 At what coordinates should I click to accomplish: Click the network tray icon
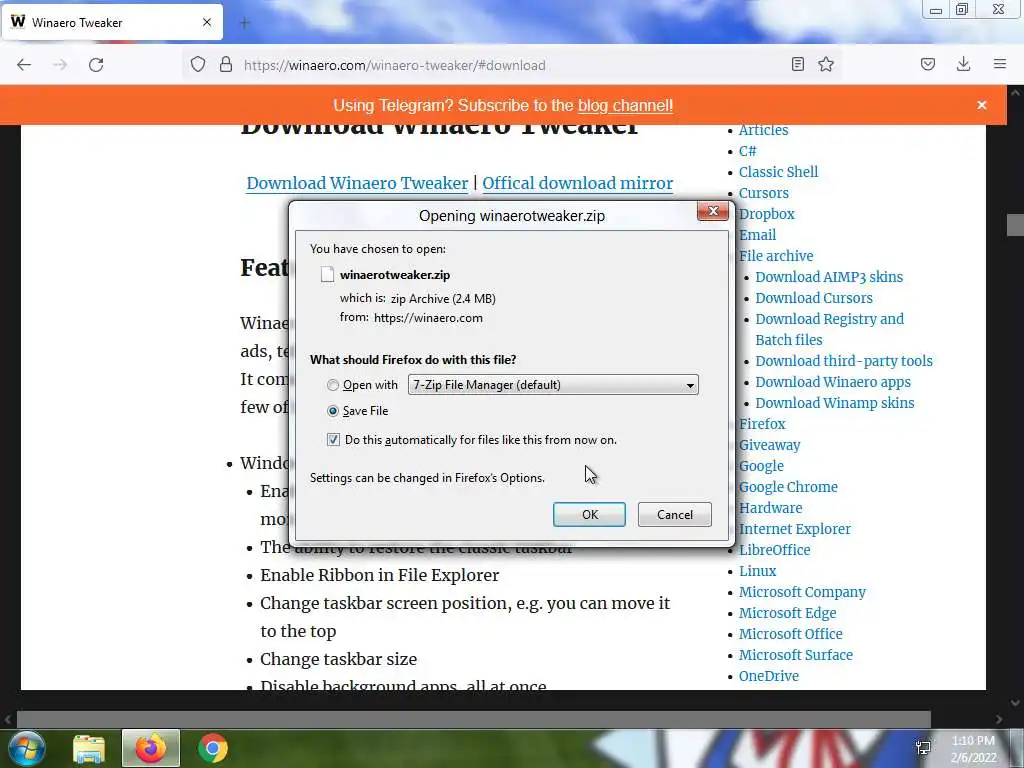coord(923,748)
